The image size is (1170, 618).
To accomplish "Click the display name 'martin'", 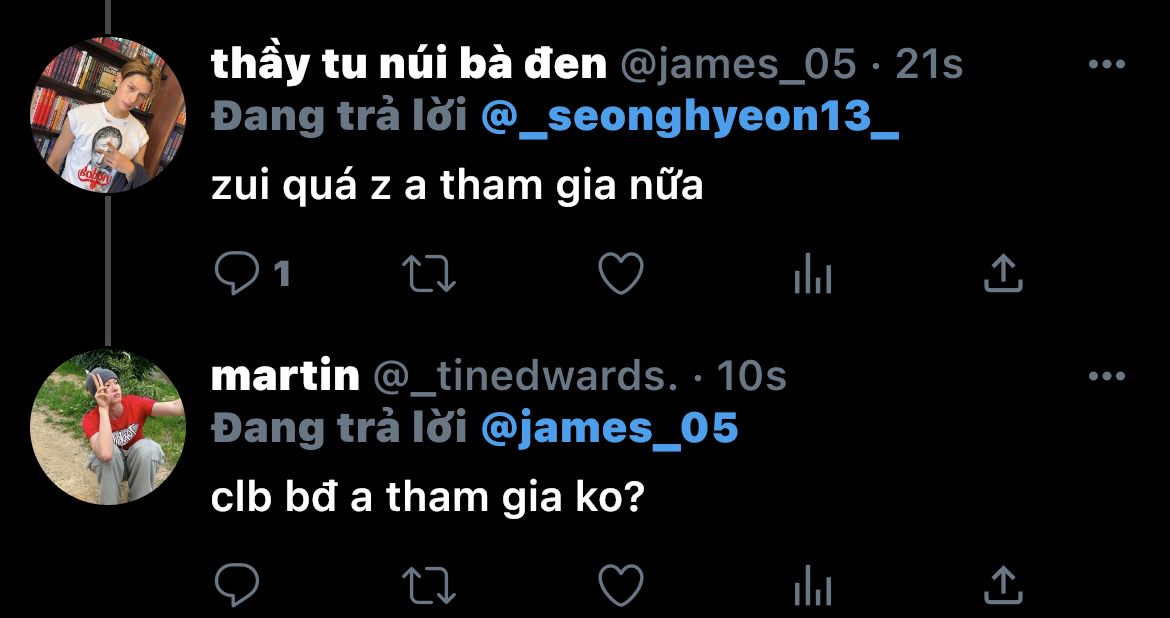I will tap(285, 376).
